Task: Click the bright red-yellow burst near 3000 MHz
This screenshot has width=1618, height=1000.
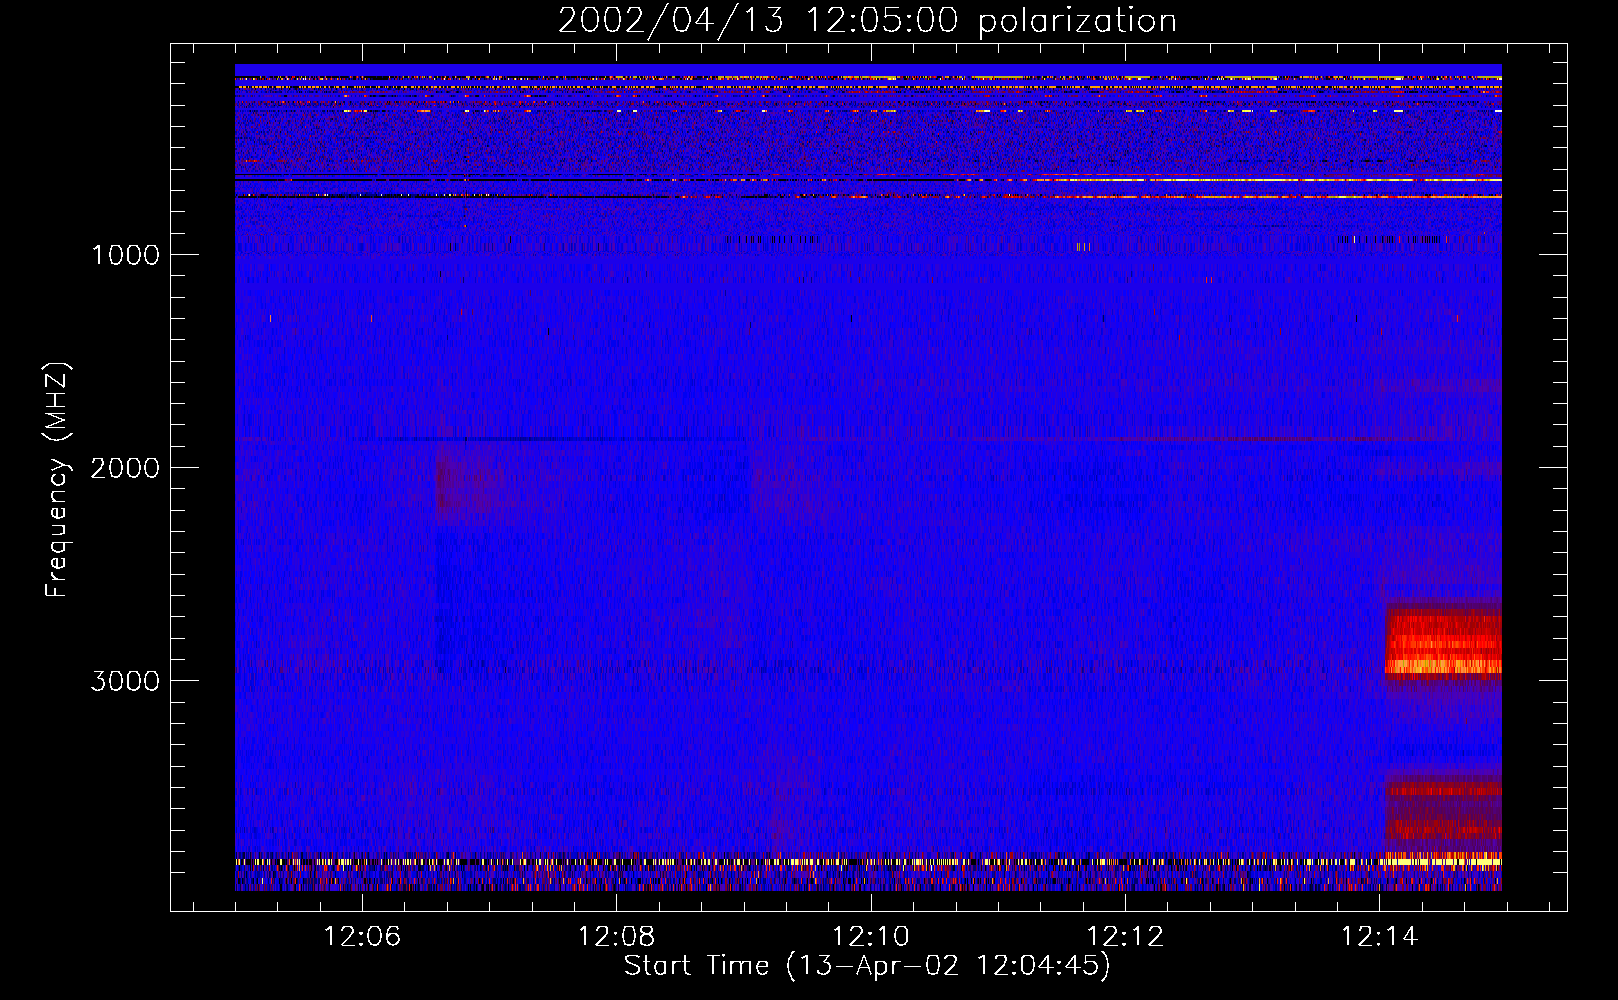Action: tap(1443, 643)
